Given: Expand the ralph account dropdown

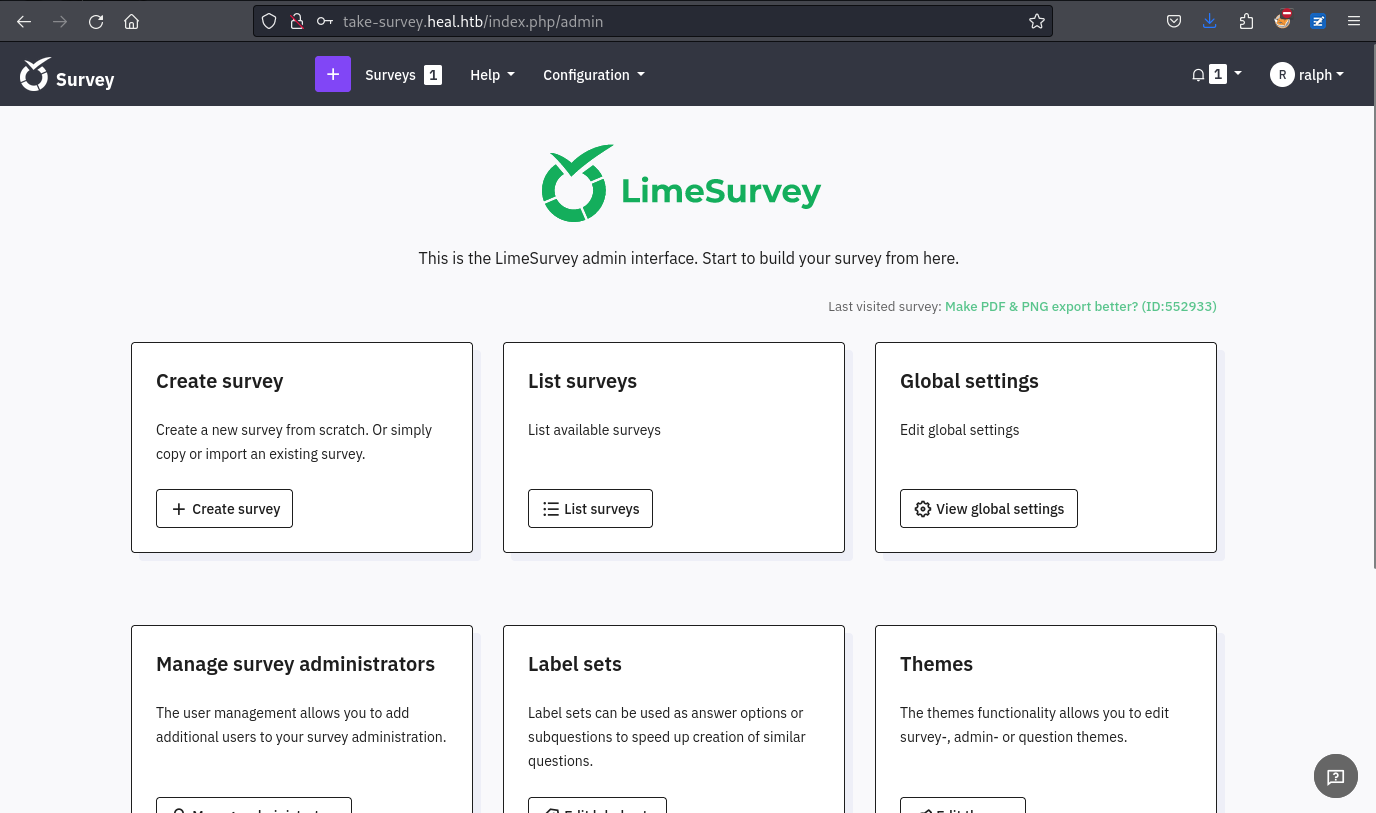Looking at the screenshot, I should tap(1321, 75).
